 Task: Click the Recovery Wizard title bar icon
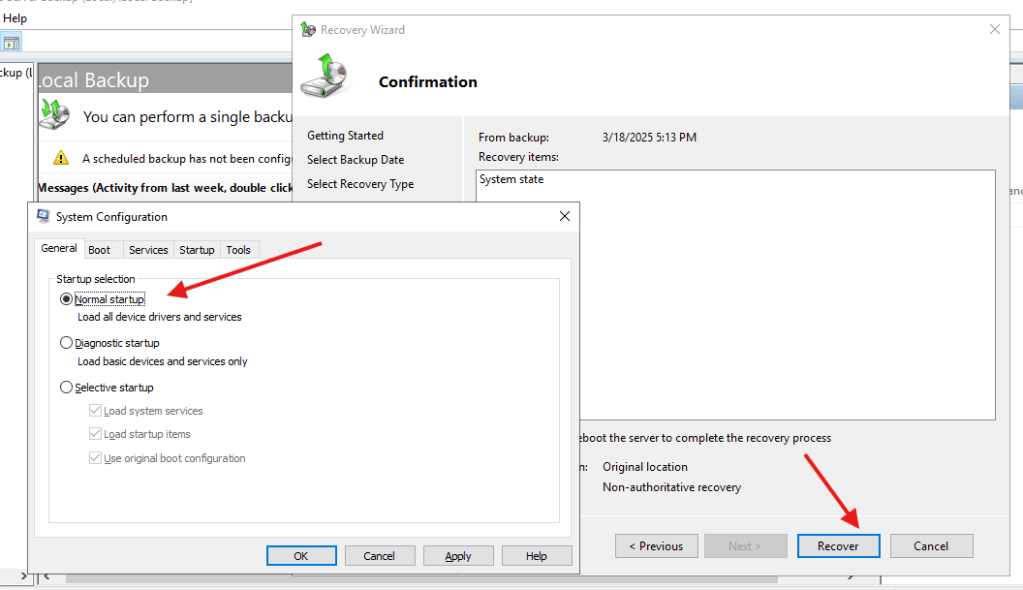point(308,30)
